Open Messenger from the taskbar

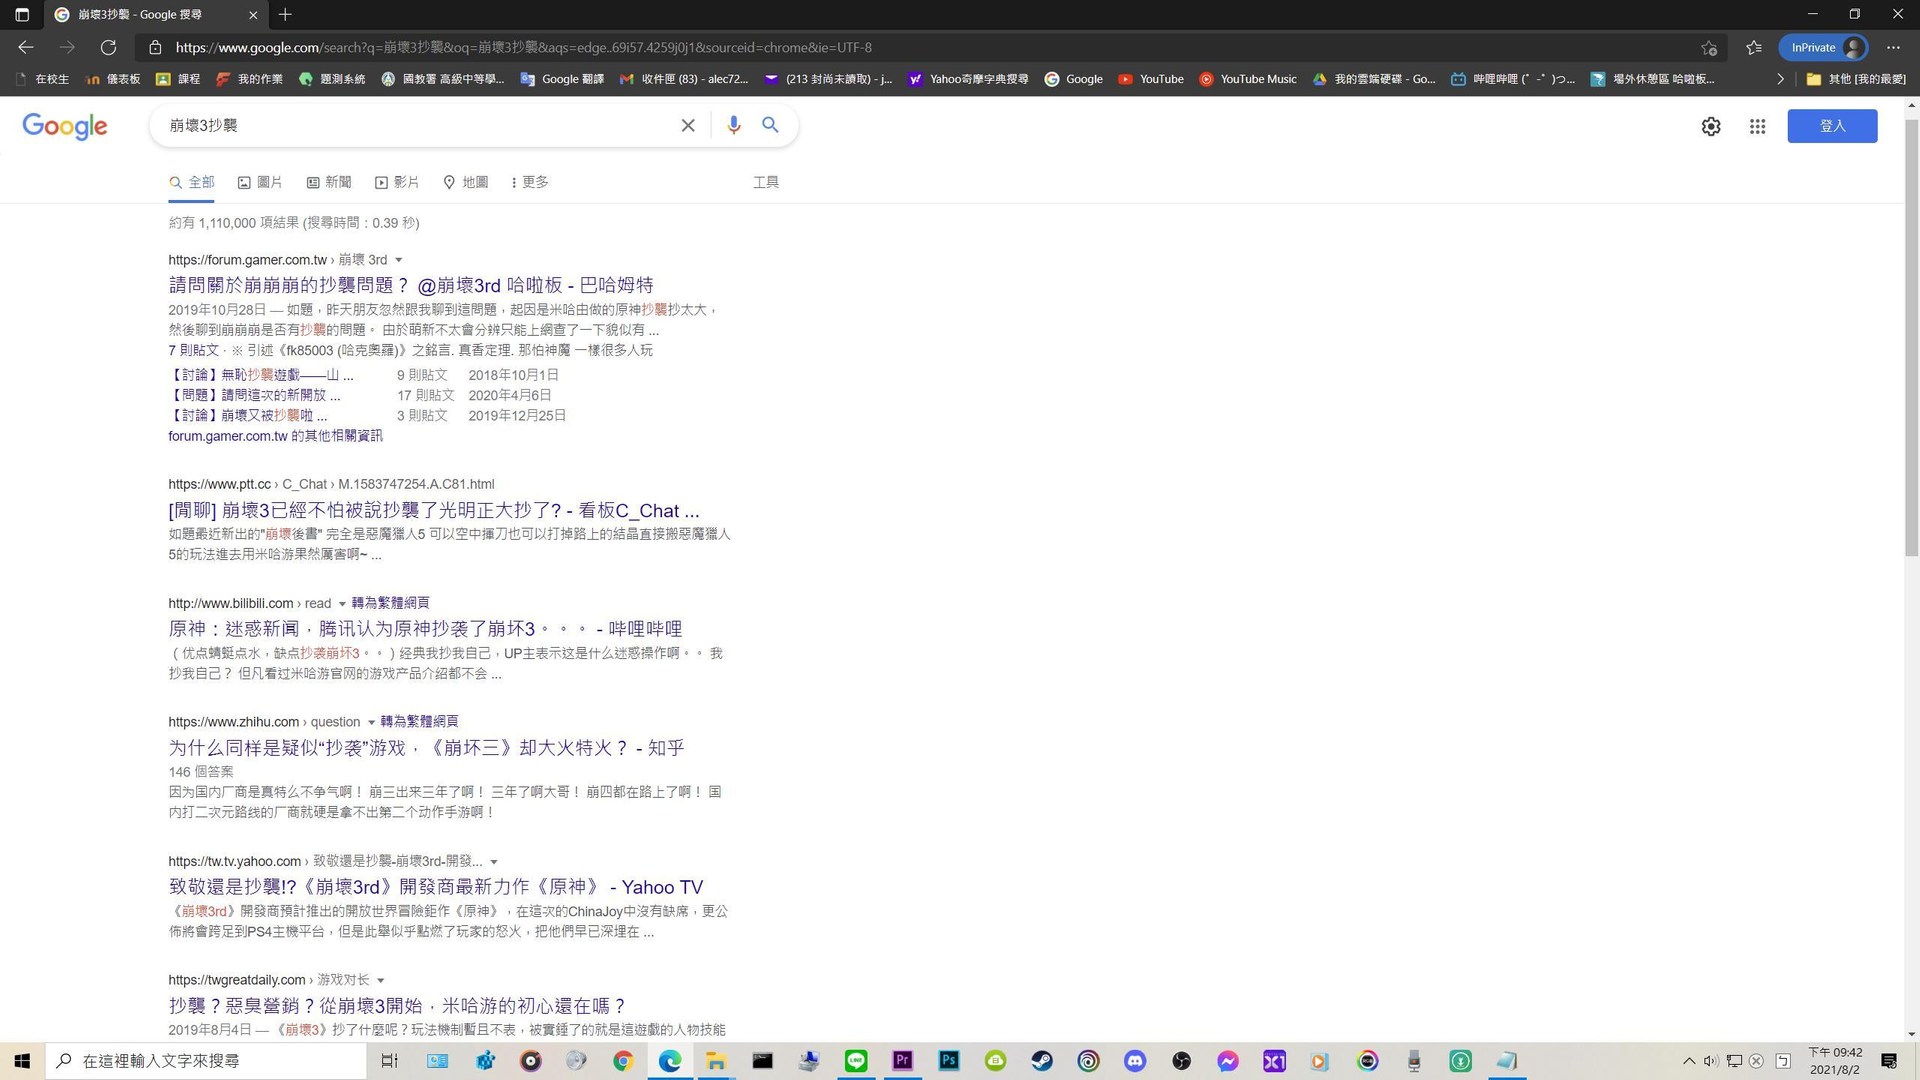[1228, 1061]
